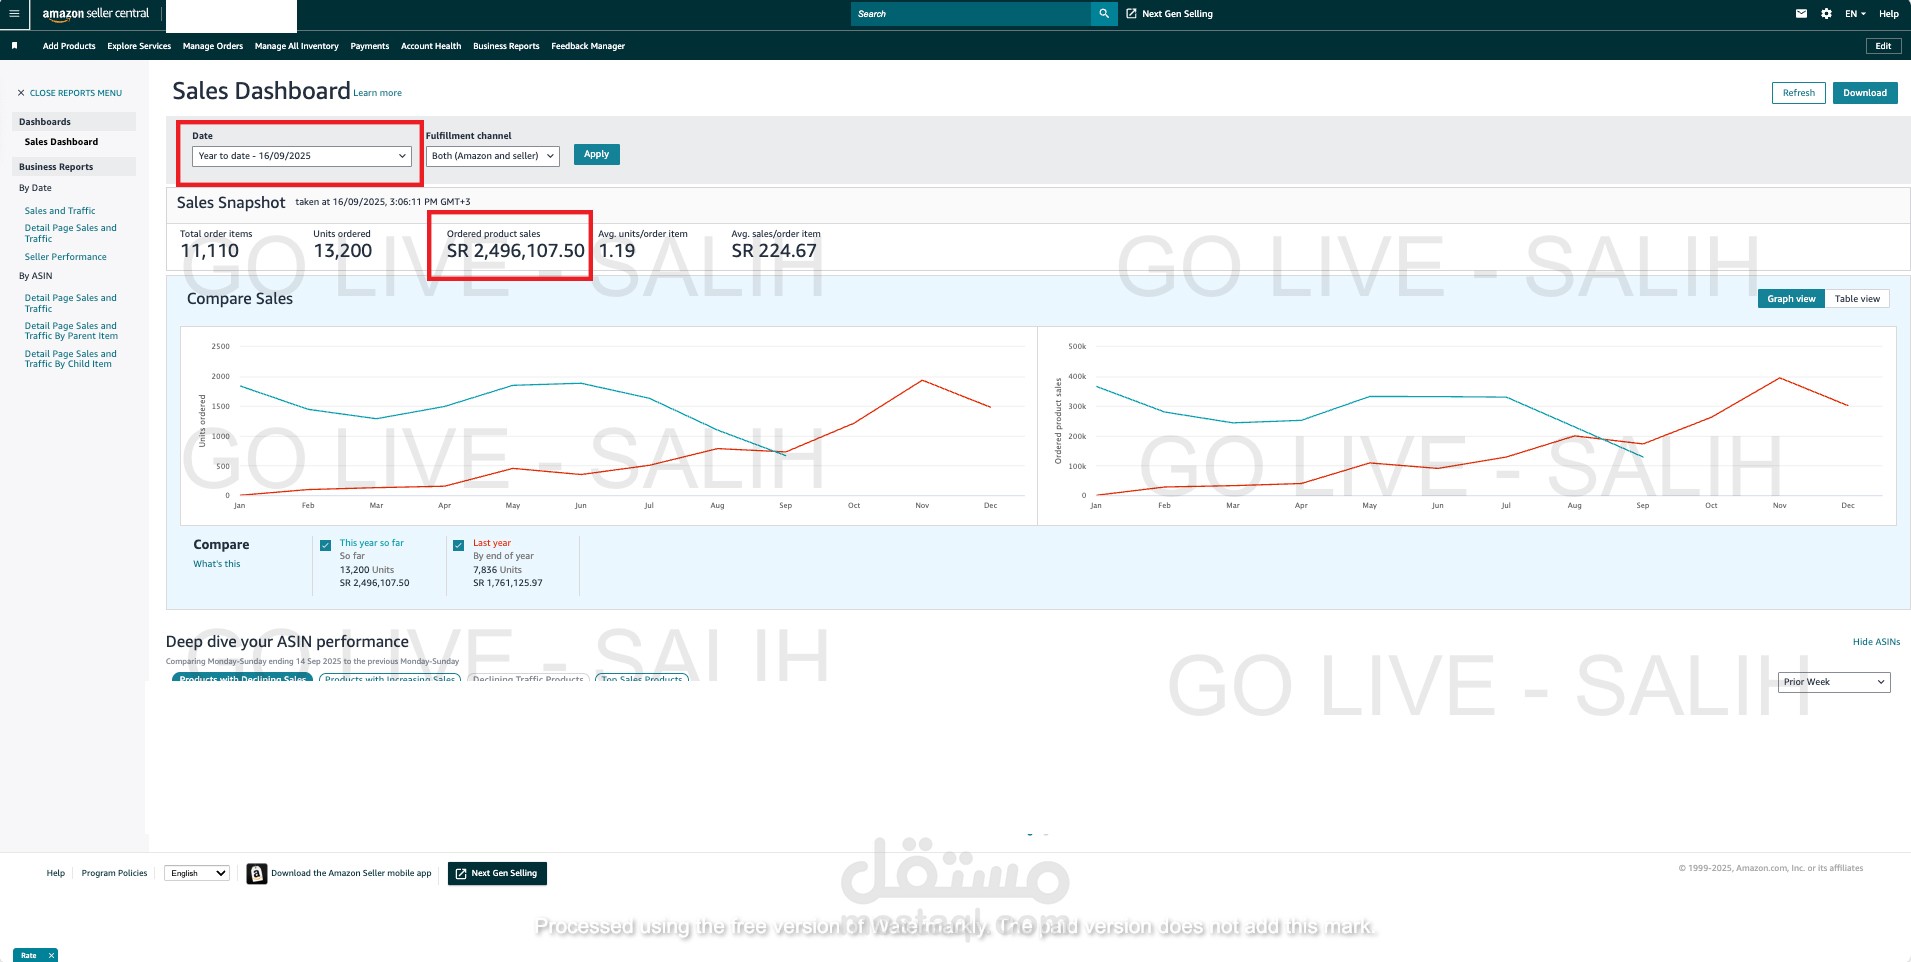
Task: Click Program Policies in footer
Action: (114, 873)
